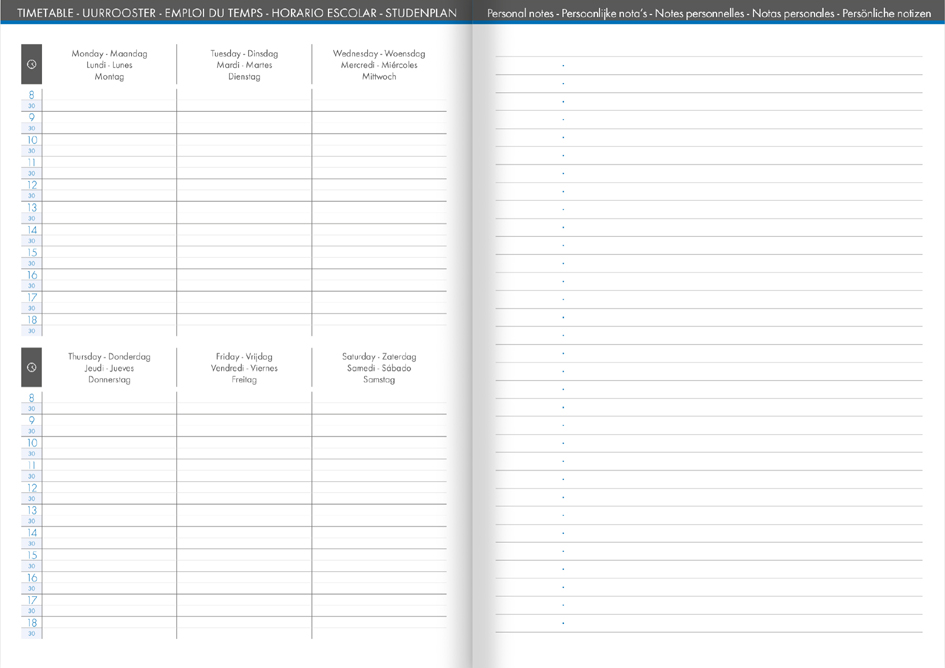Screen dimensions: 945x668
Task: Click the Monday 8 o'clock timetable cell
Action: [x=109, y=100]
